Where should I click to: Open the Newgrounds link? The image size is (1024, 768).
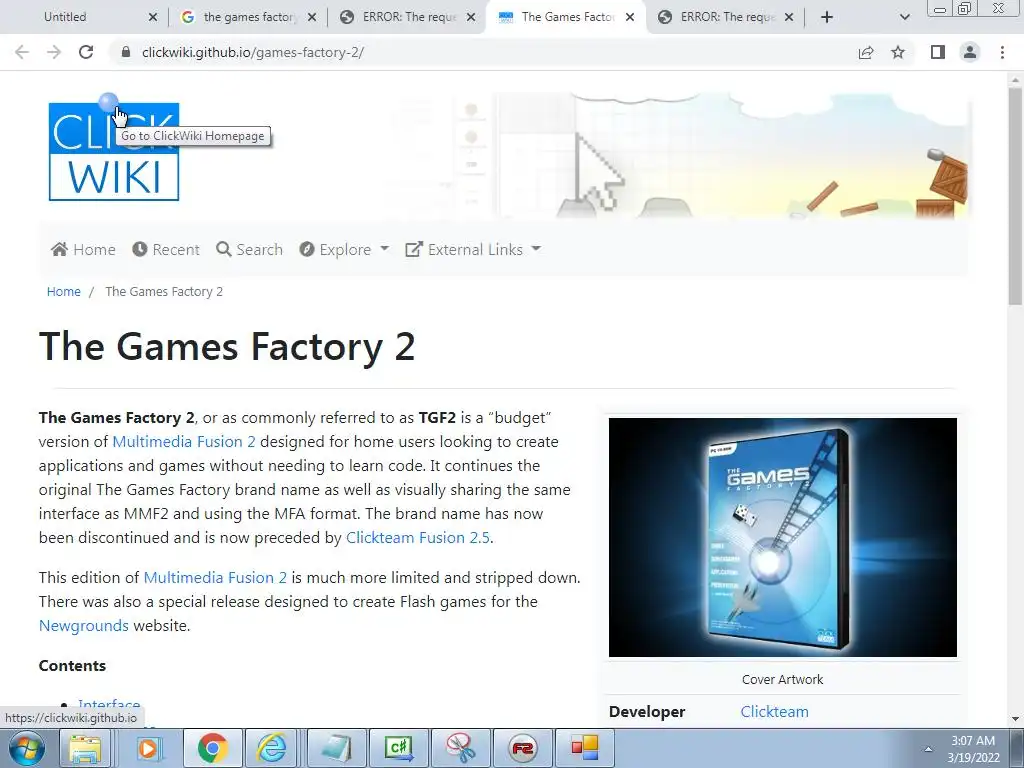[x=84, y=626]
